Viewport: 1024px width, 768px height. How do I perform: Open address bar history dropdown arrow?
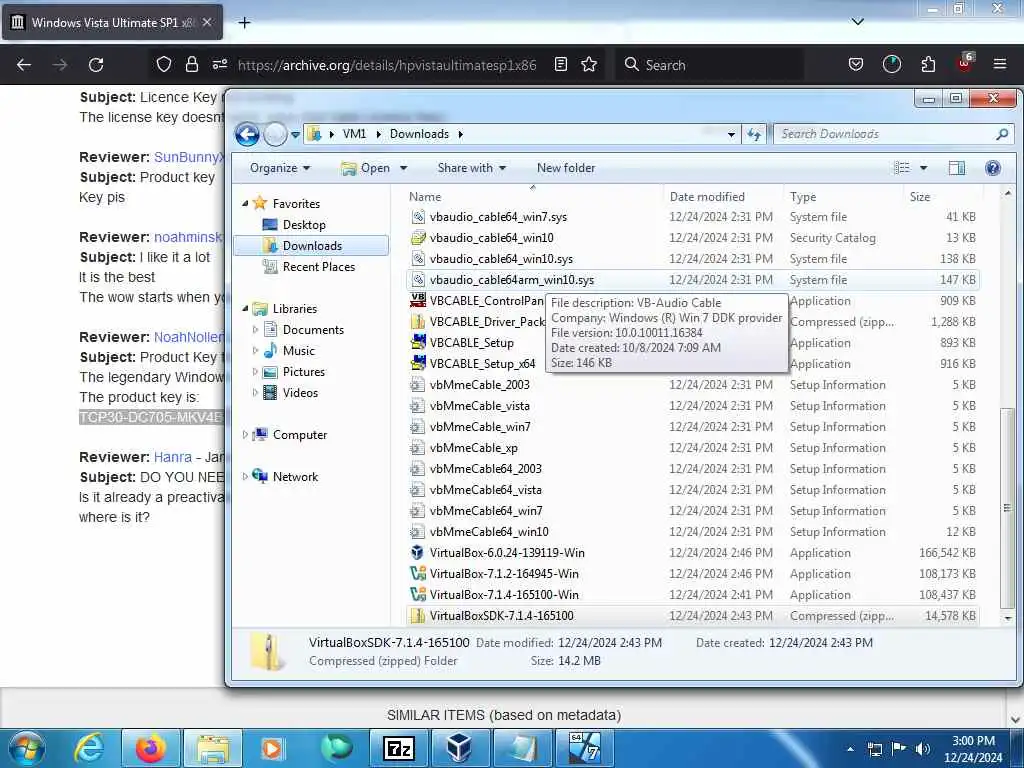click(x=731, y=134)
